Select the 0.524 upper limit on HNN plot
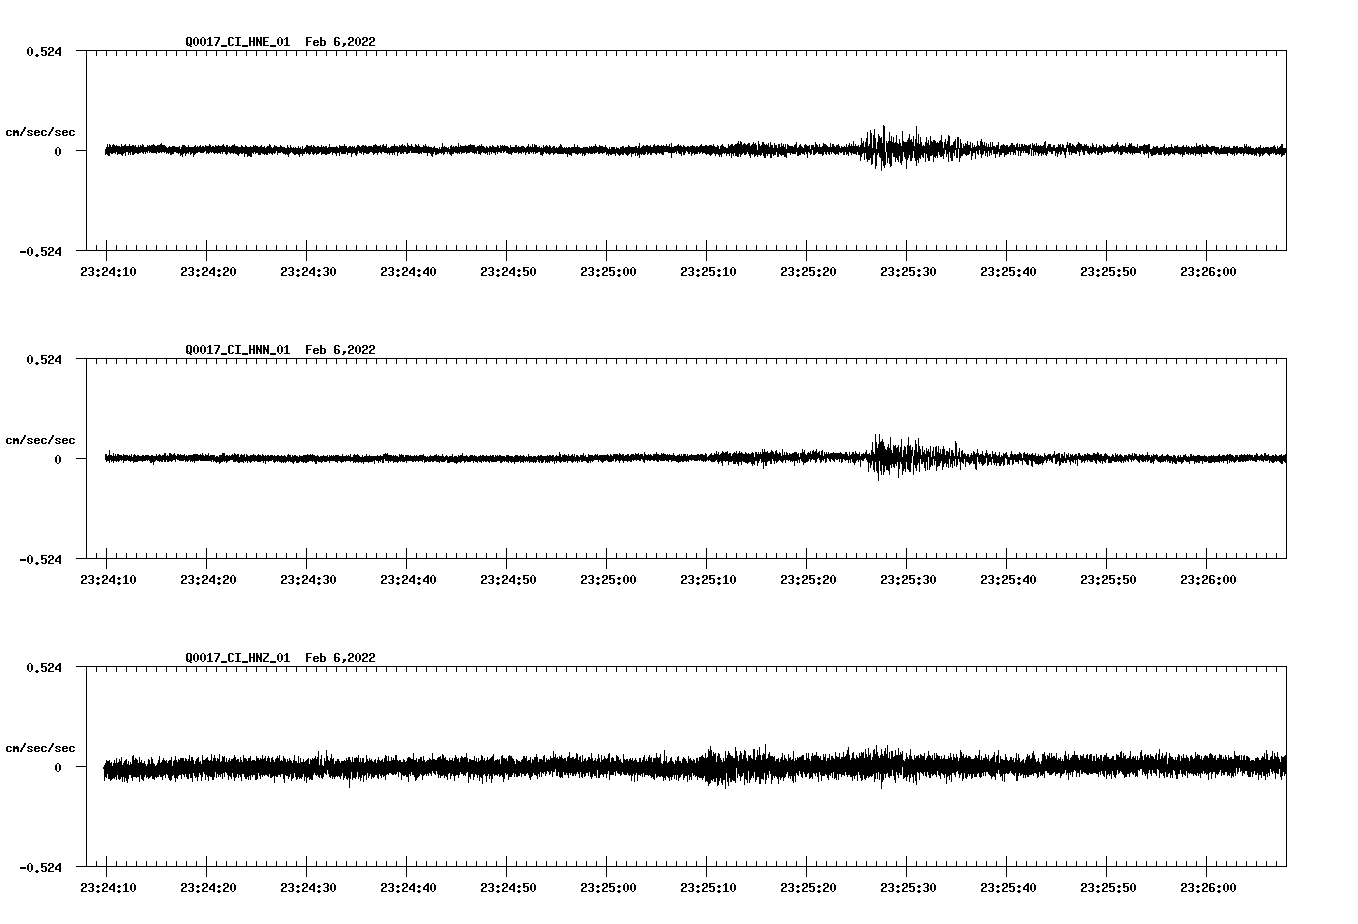The image size is (1358, 924). coord(43,359)
